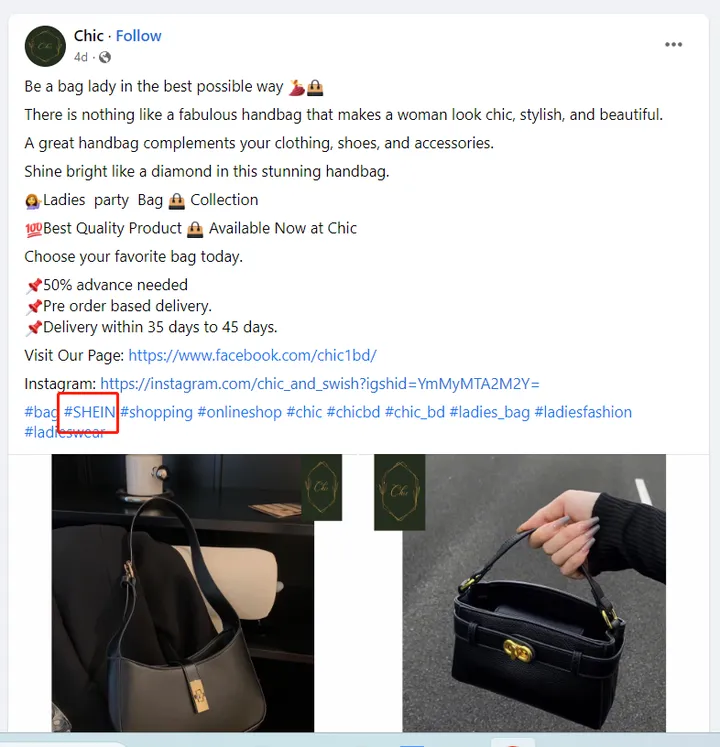This screenshot has height=747, width=720.
Task: Open the #SHEIN hashtag
Action: click(90, 412)
